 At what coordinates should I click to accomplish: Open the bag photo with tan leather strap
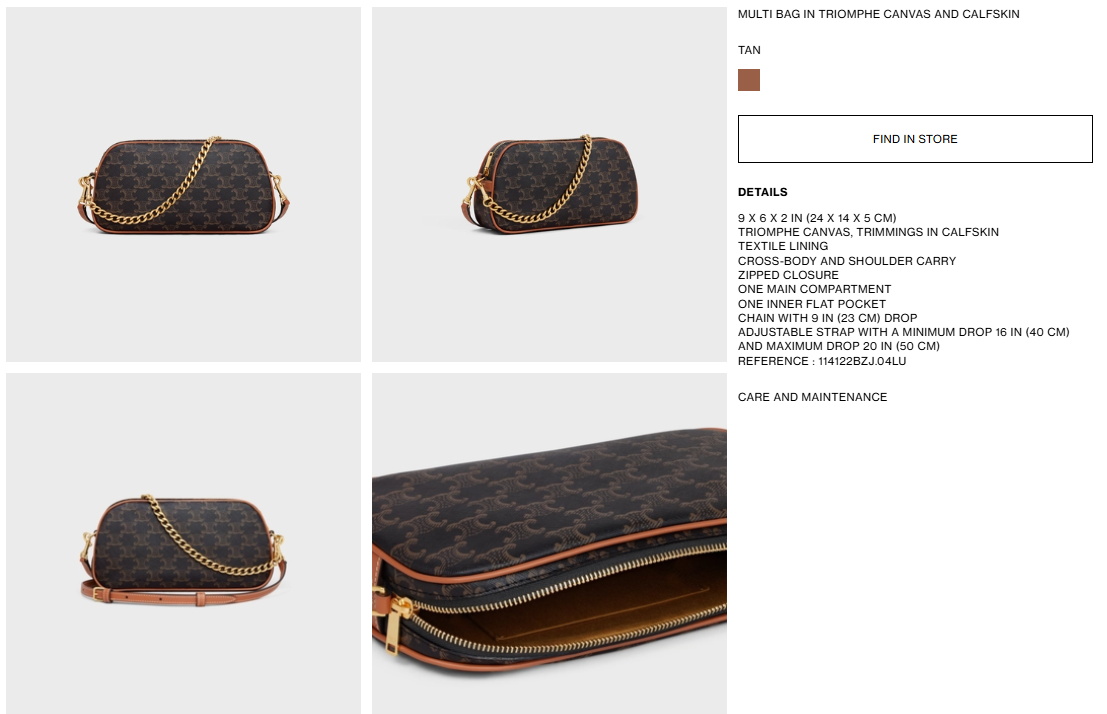point(184,543)
